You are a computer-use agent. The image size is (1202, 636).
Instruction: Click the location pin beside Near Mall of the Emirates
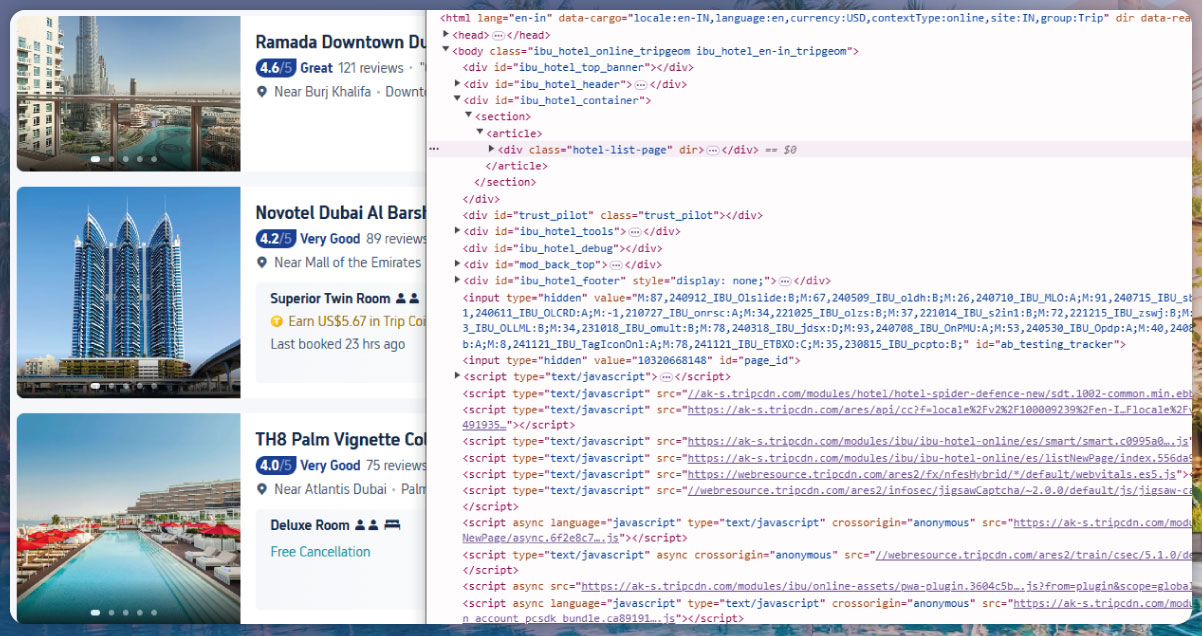(x=262, y=263)
